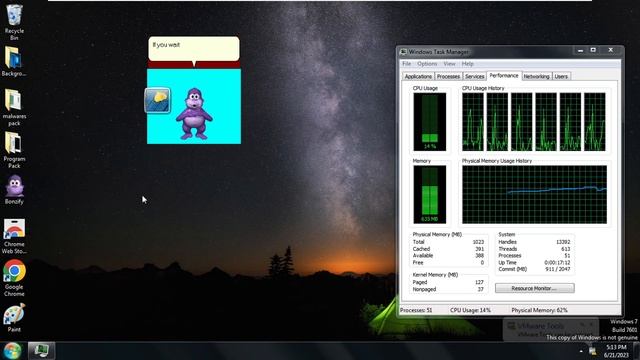Close the Windows Task Manager window
Image resolution: width=640 pixels, height=360 pixels.
(x=611, y=50)
